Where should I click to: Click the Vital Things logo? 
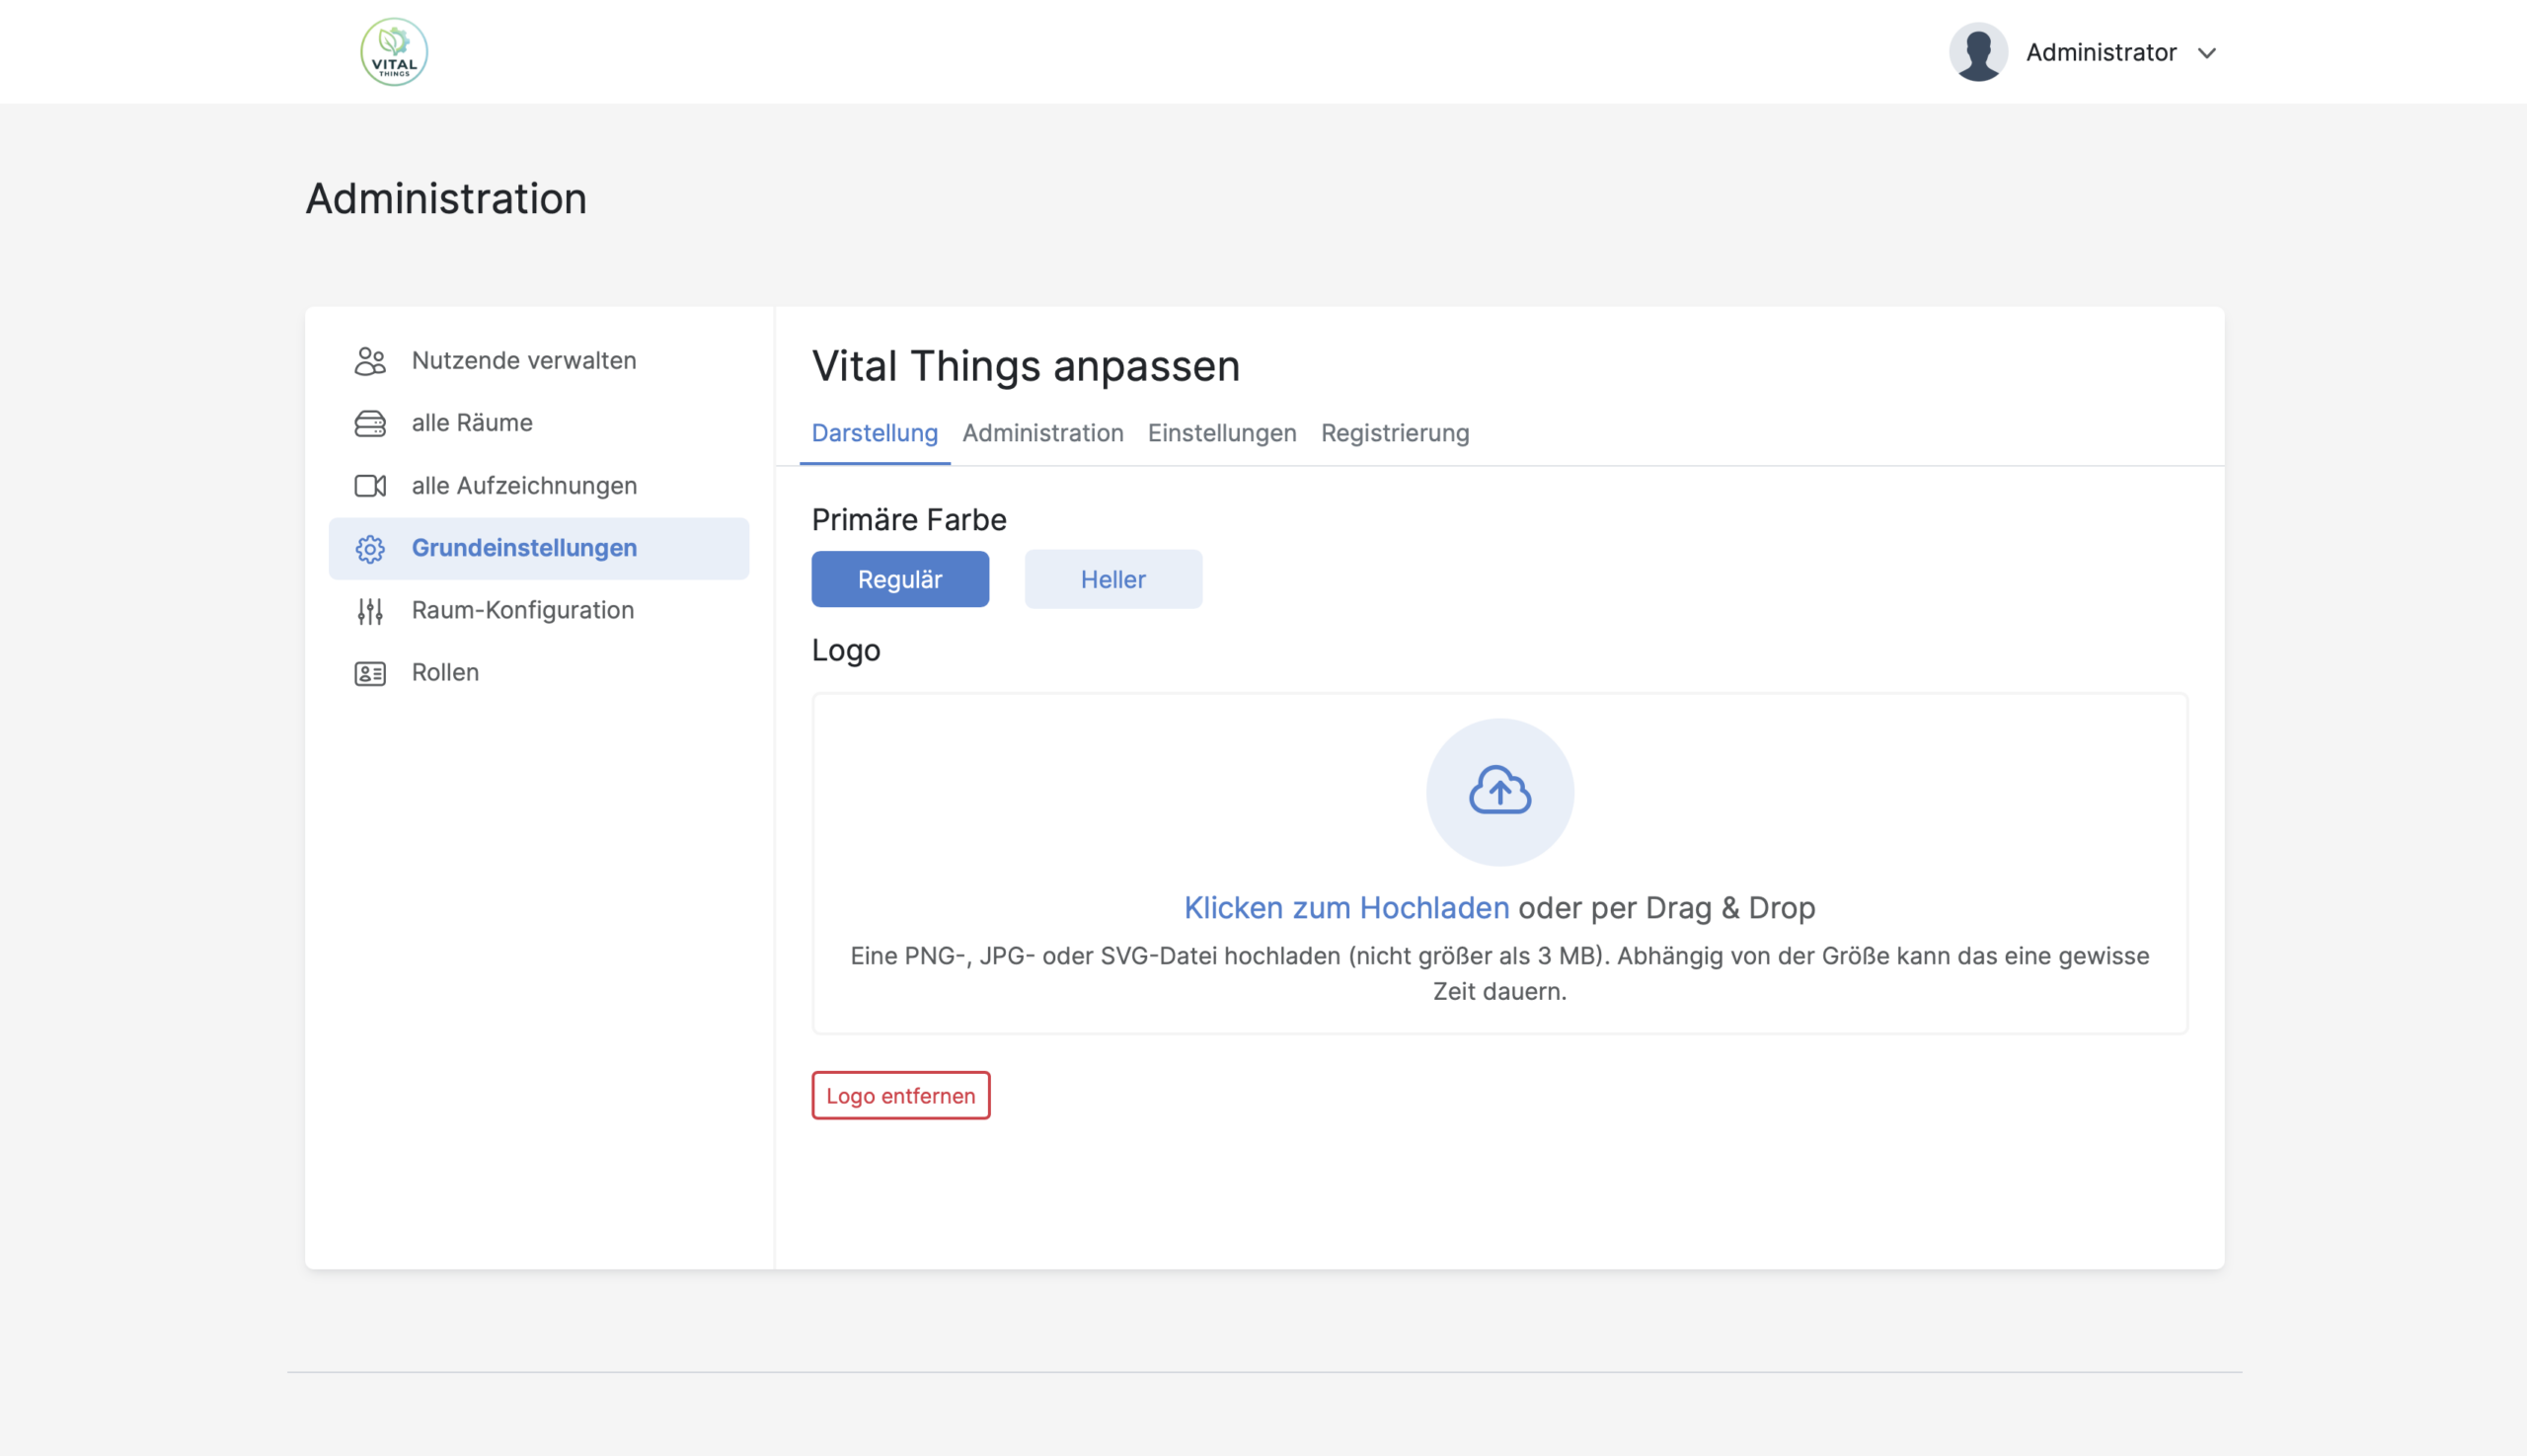394,52
